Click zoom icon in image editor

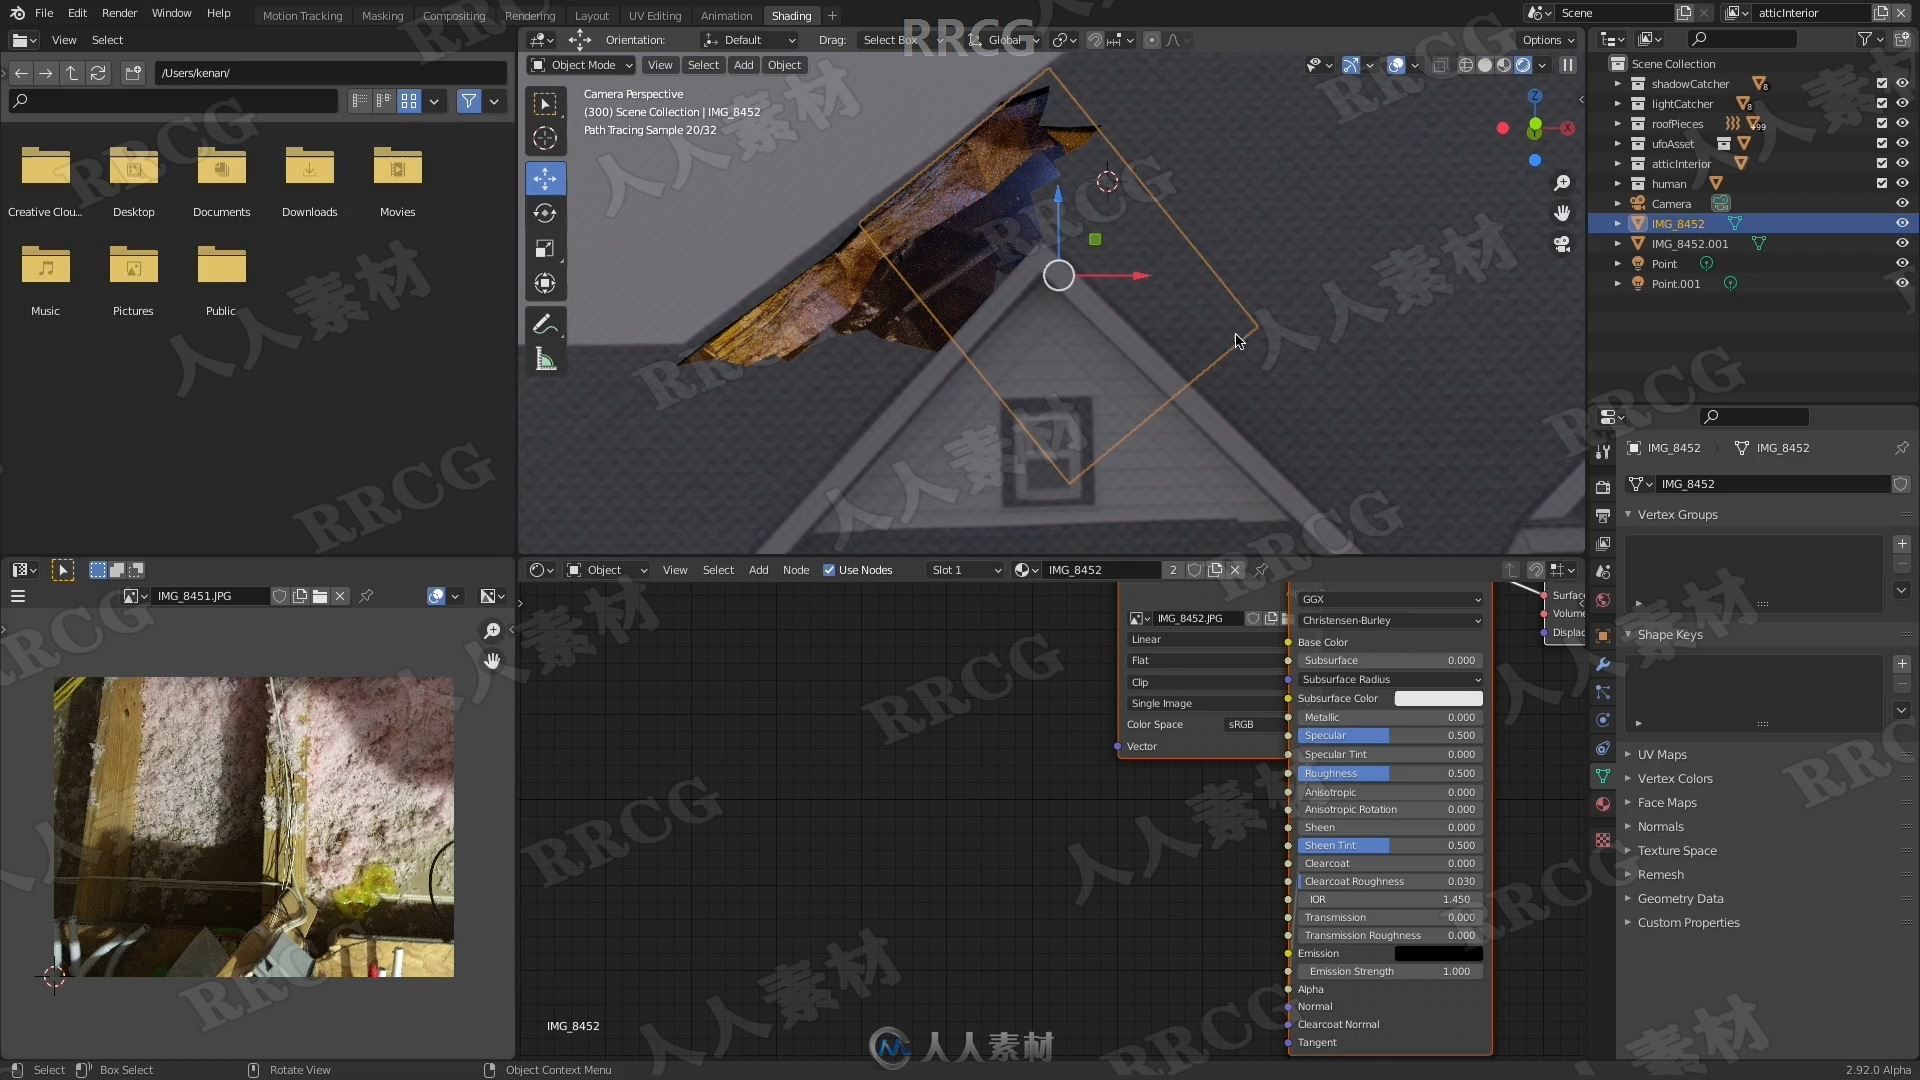492,630
